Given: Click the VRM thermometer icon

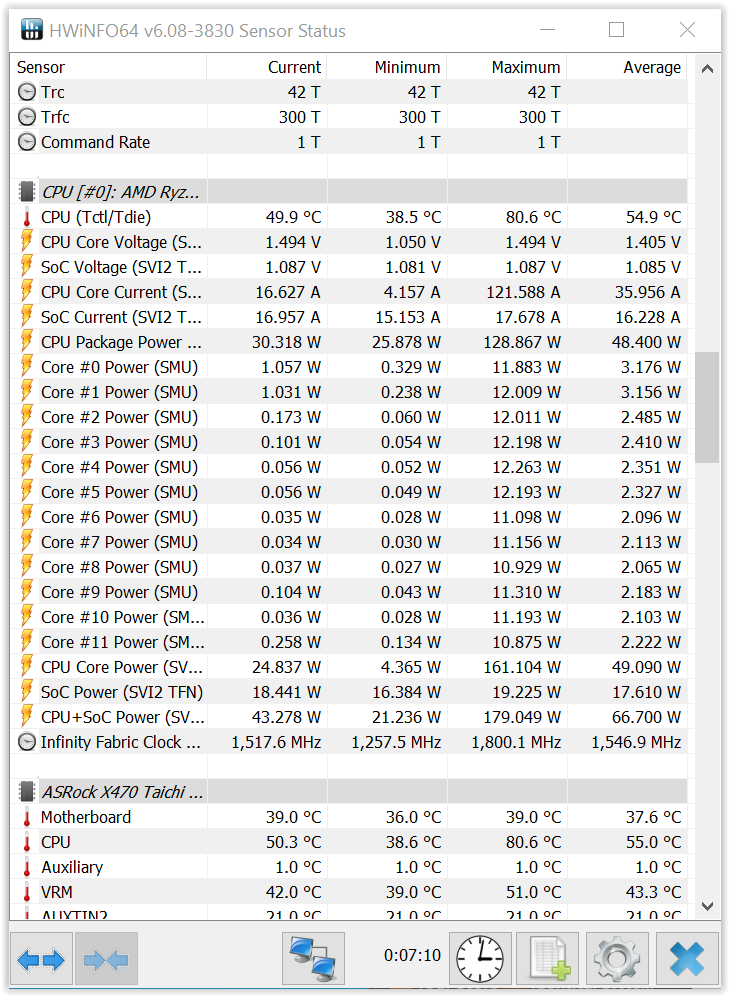Looking at the screenshot, I should click(x=27, y=892).
